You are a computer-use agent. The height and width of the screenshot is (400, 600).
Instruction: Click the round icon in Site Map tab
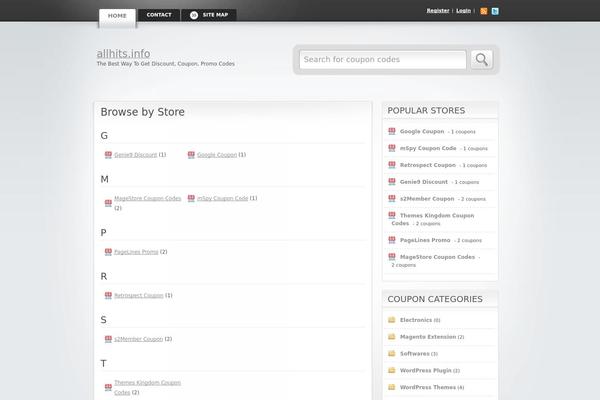[x=194, y=15]
